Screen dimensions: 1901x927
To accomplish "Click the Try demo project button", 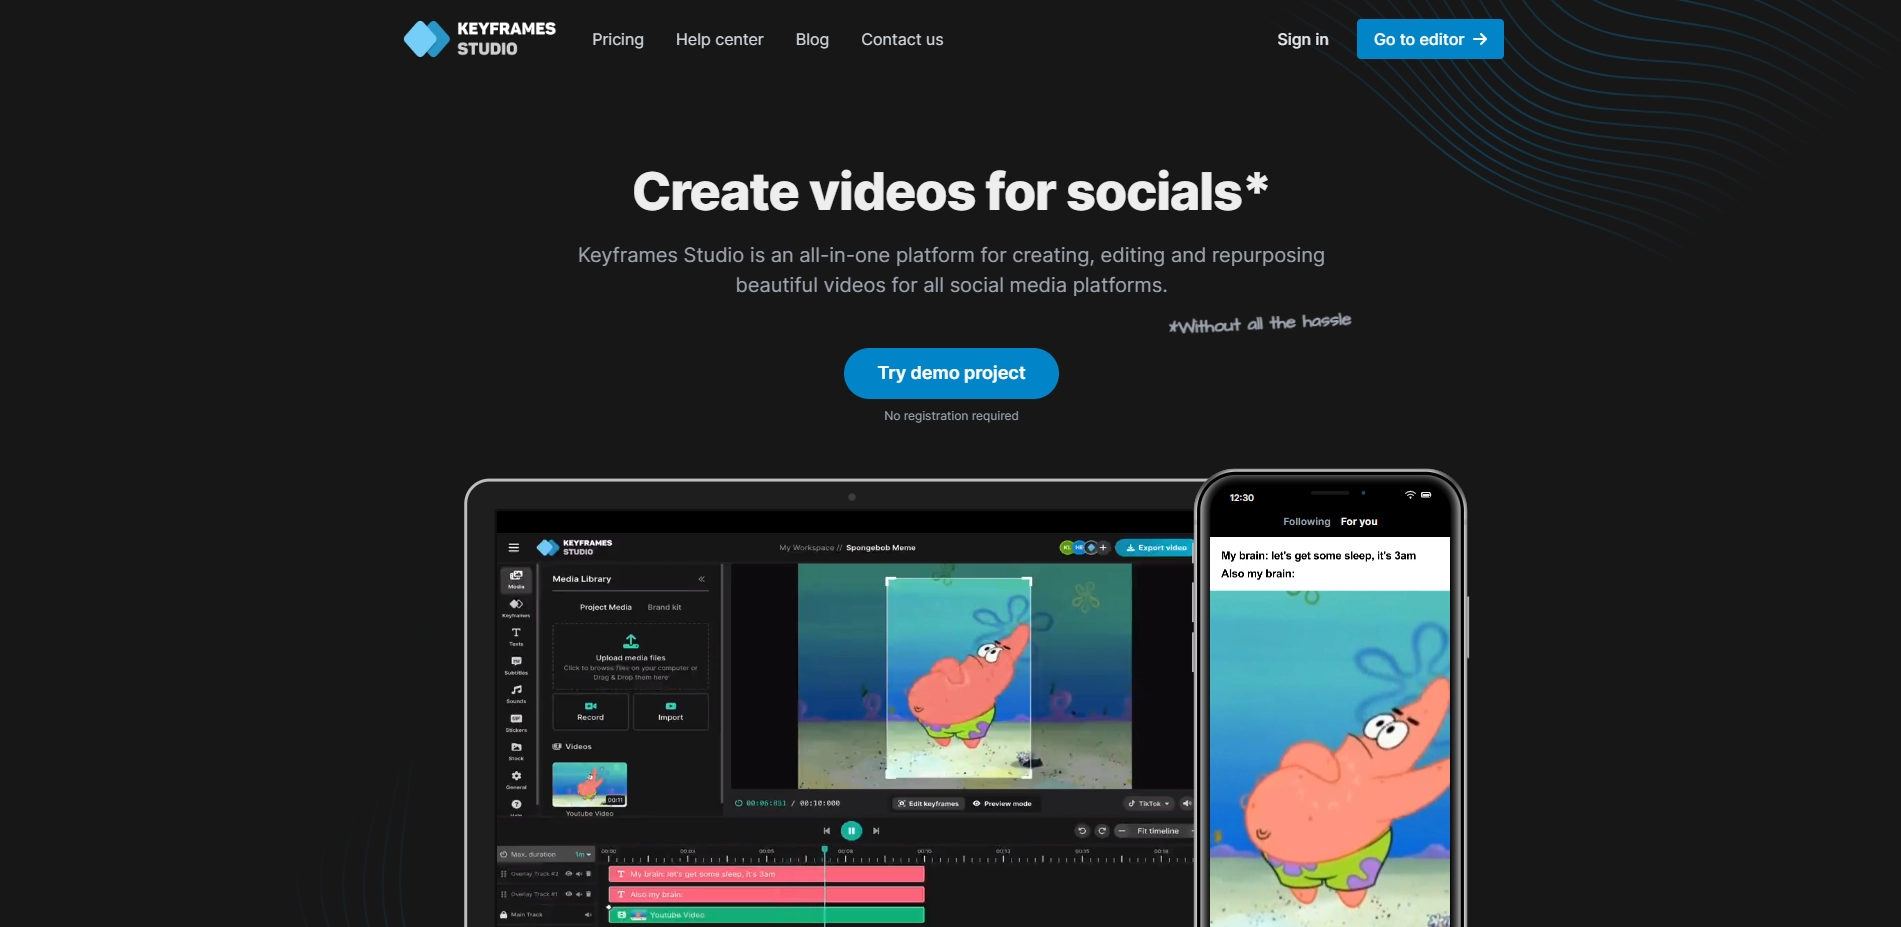I will [x=951, y=373].
